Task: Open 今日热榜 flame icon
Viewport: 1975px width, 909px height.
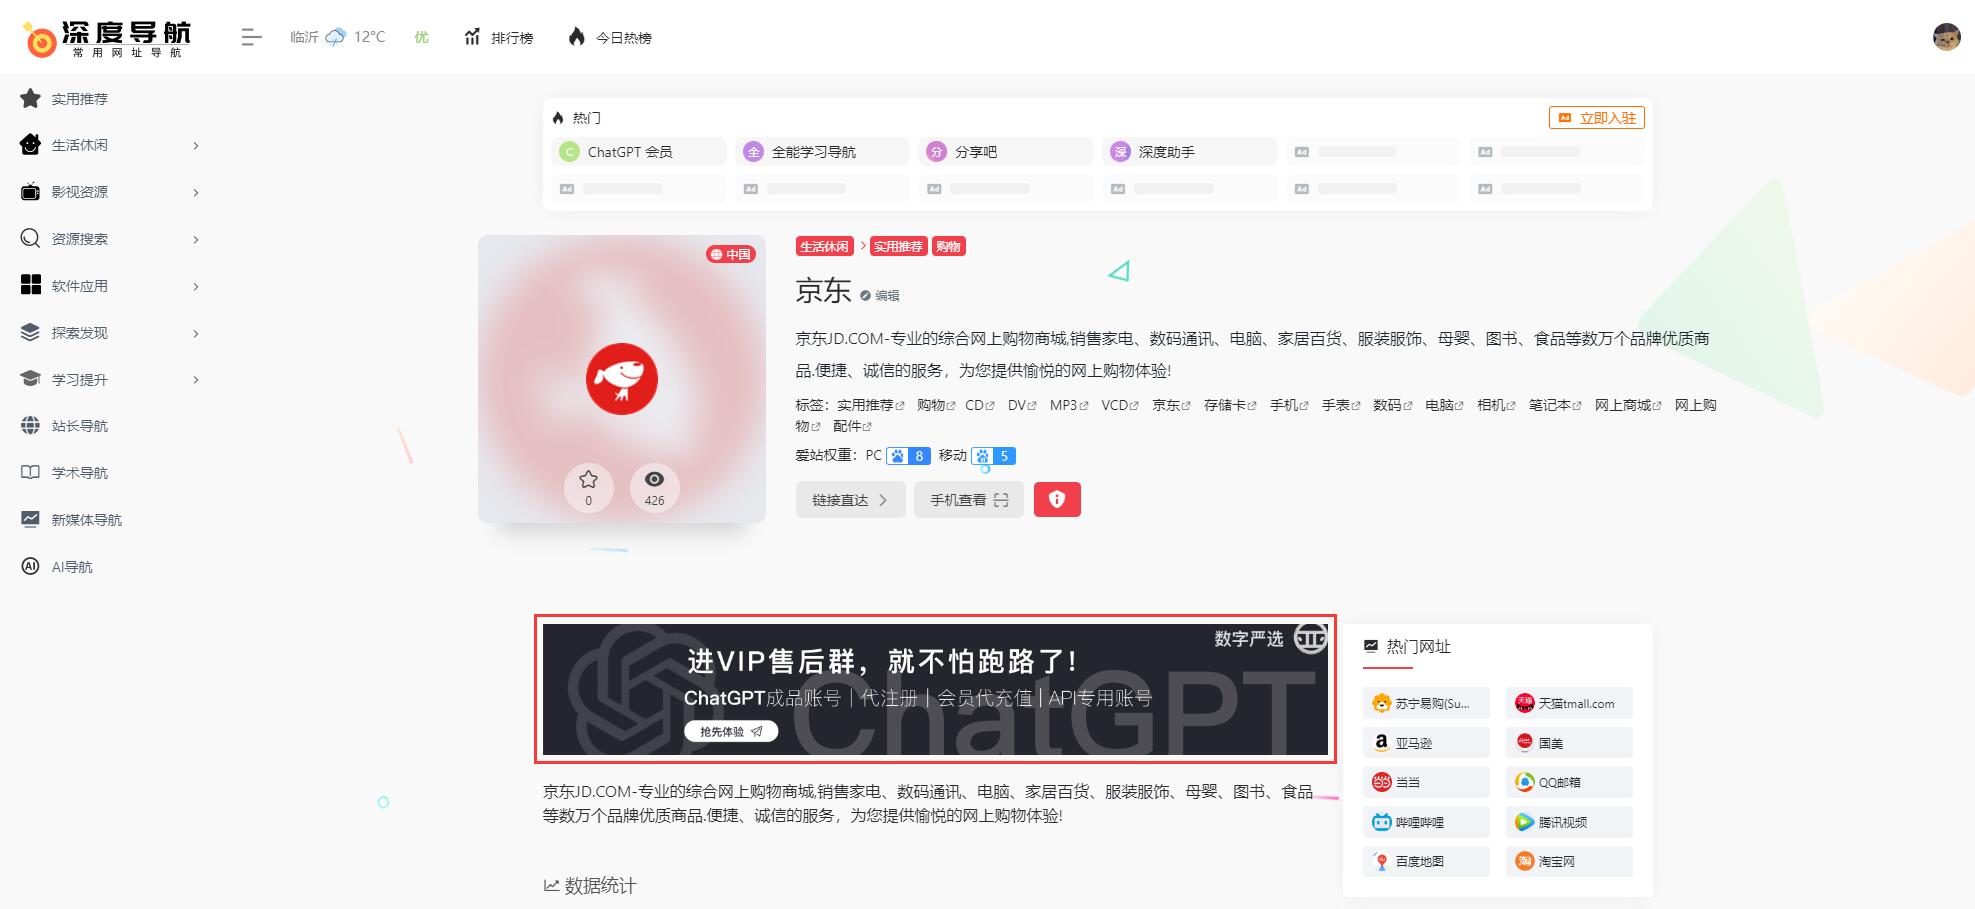Action: click(x=576, y=37)
